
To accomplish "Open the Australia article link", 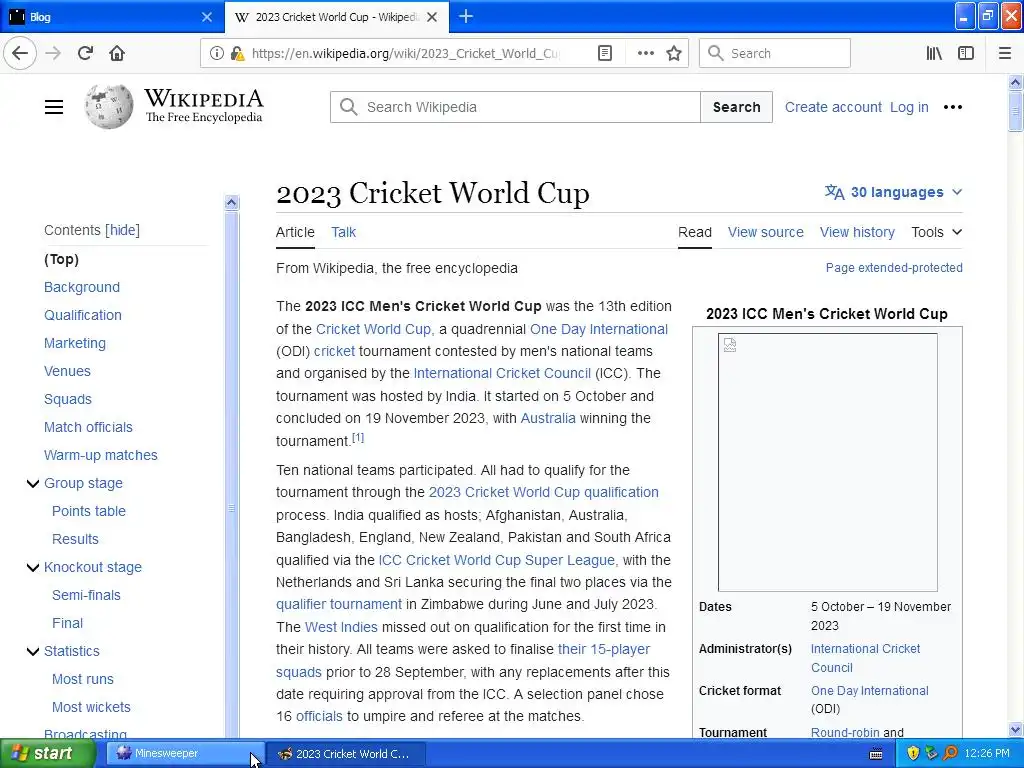I will [x=548, y=419].
